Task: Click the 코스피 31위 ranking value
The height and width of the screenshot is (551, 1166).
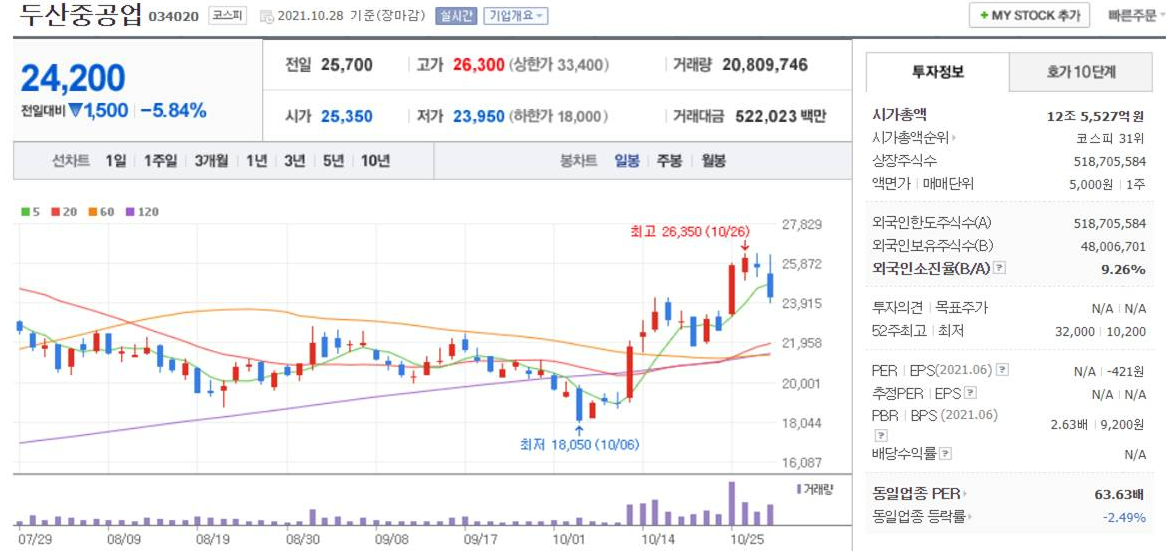Action: coord(1111,138)
